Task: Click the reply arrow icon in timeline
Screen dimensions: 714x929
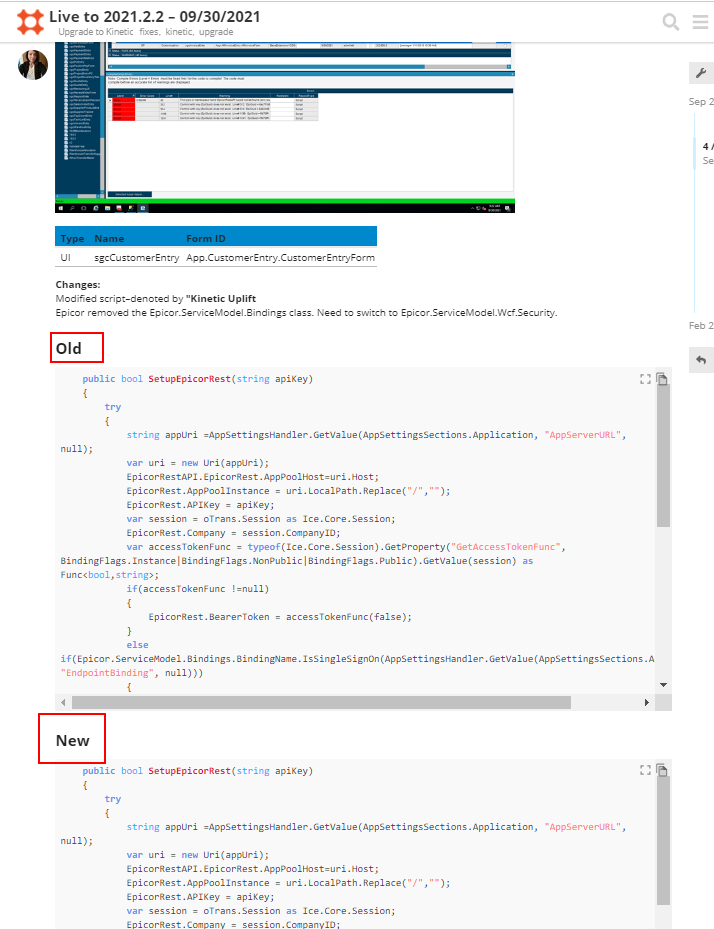Action: point(701,360)
